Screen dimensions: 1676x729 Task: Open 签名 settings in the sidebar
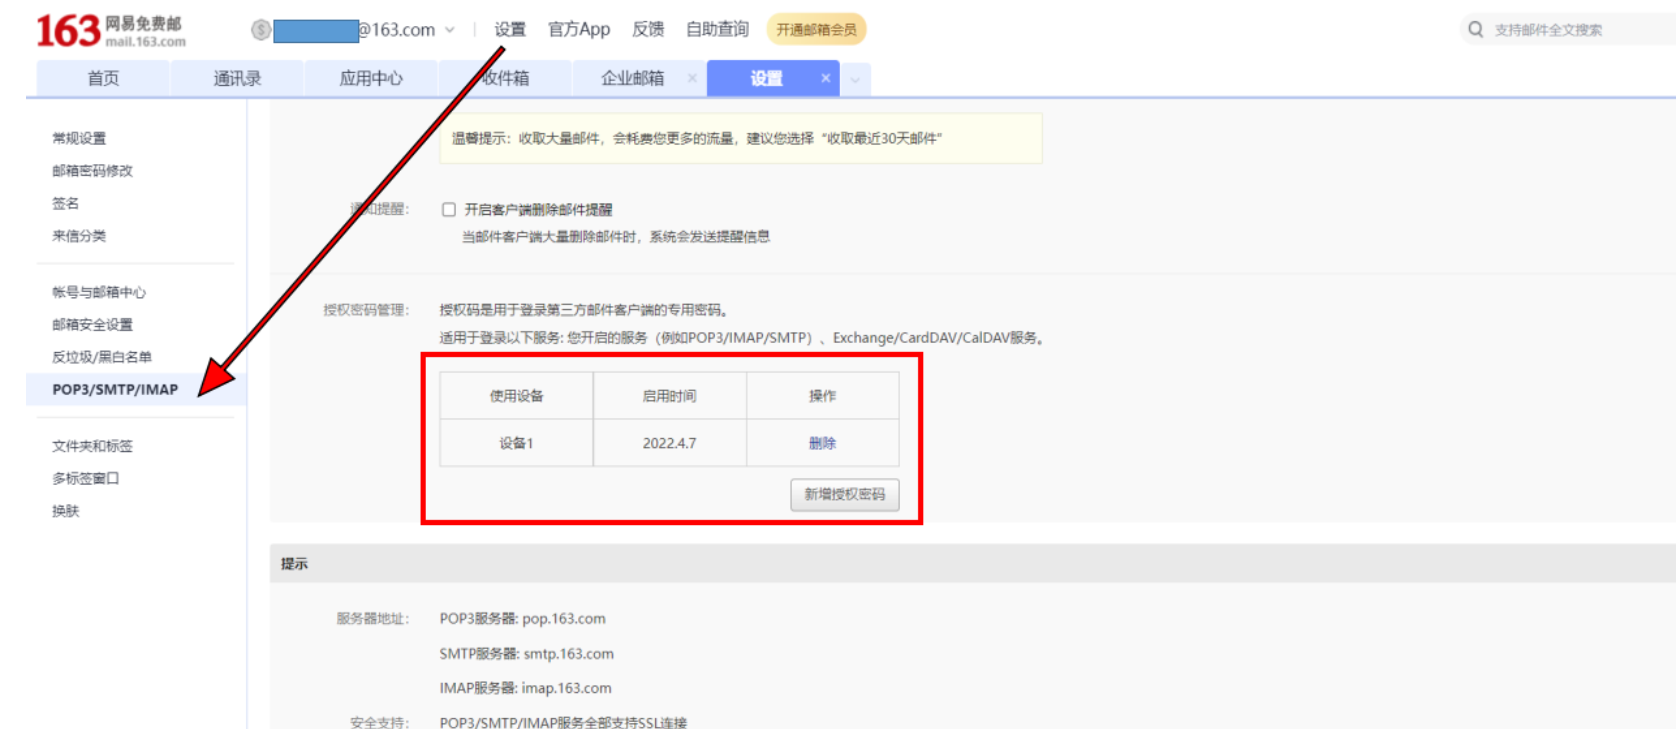[65, 203]
